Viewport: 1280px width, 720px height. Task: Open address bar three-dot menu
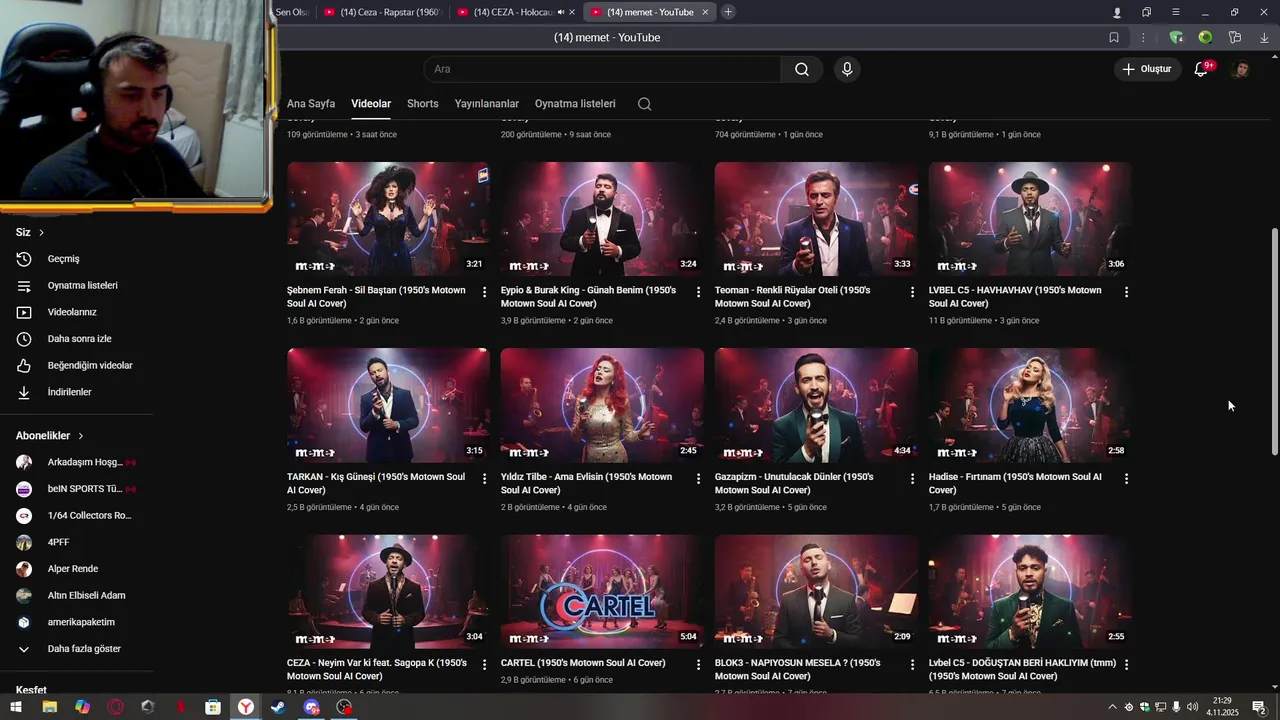1143,38
